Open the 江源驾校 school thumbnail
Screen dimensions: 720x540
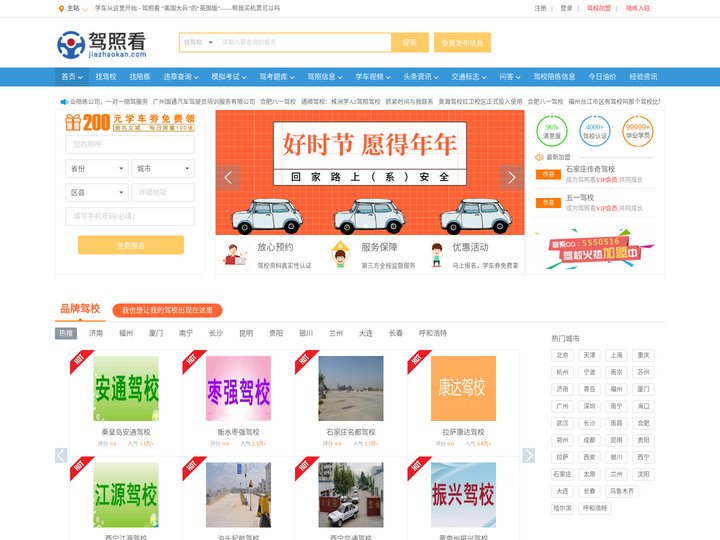[126, 495]
